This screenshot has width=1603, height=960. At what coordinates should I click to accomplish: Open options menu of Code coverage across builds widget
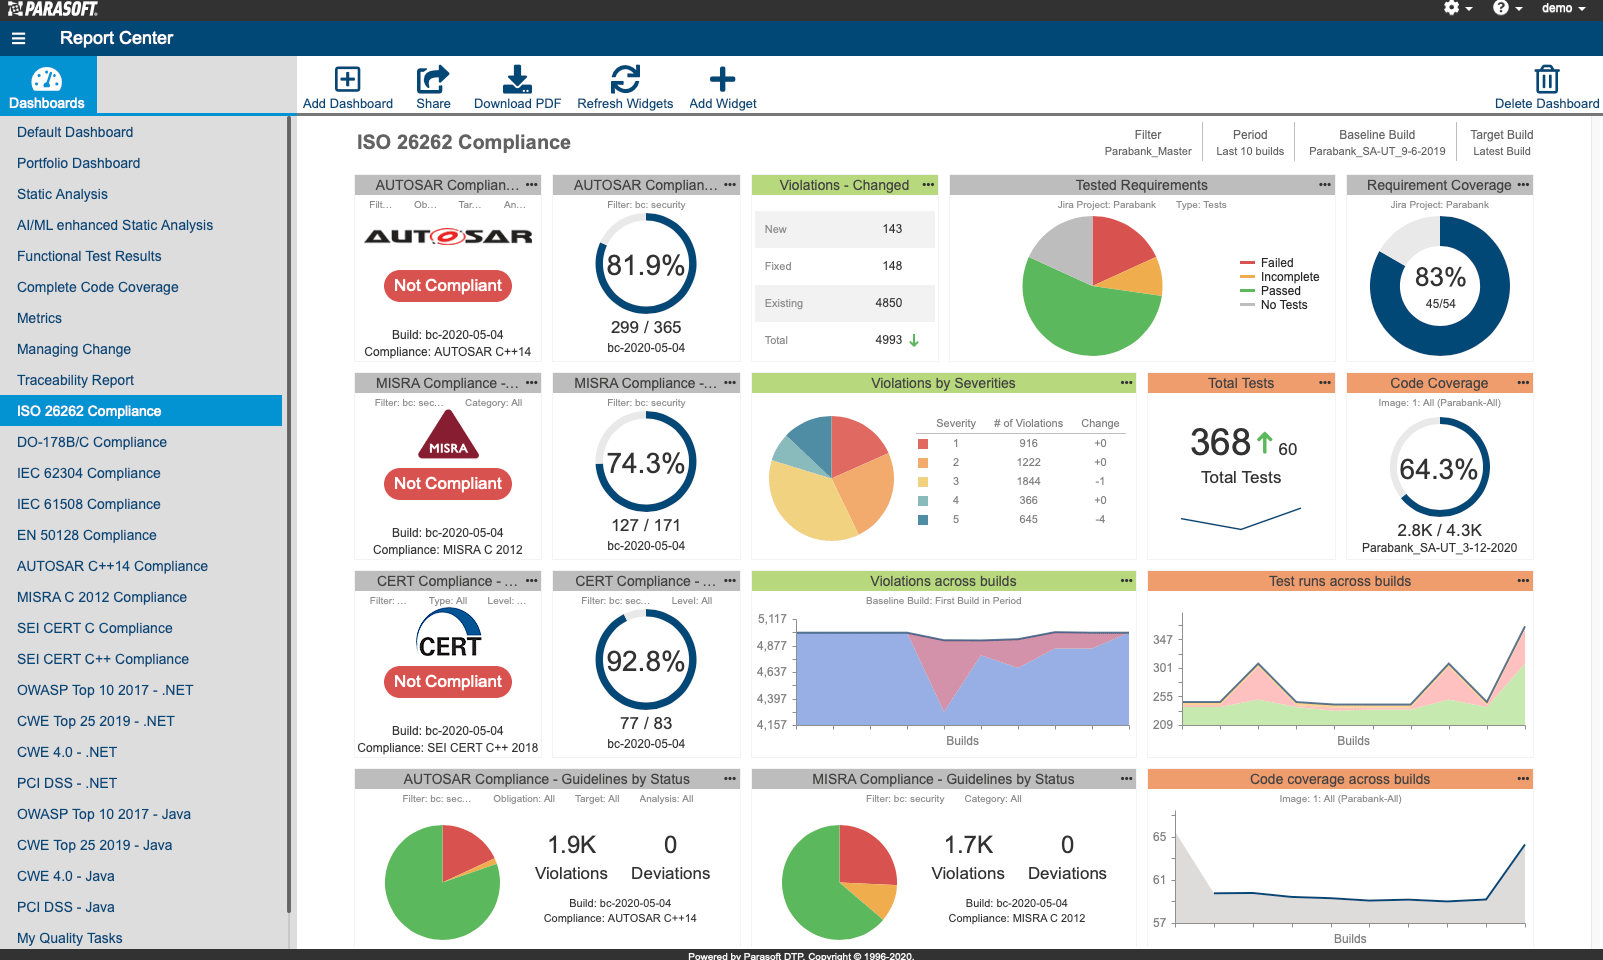tap(1523, 779)
